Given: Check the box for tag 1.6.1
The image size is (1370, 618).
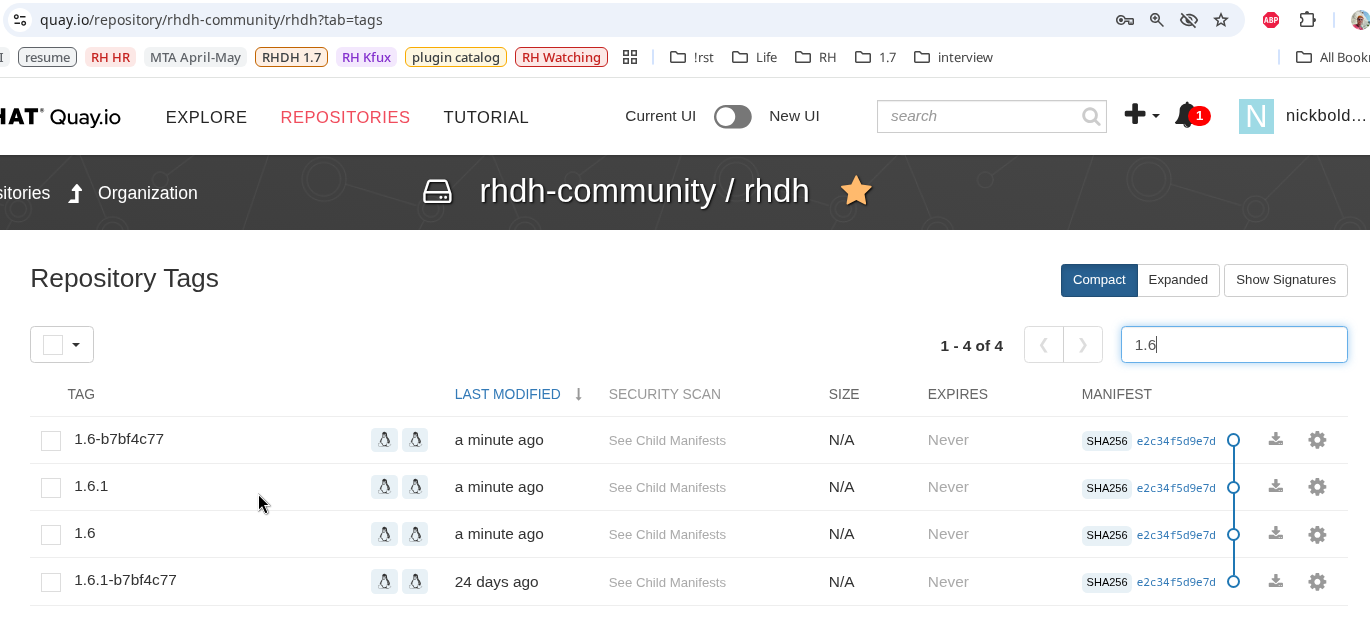Looking at the screenshot, I should (51, 488).
